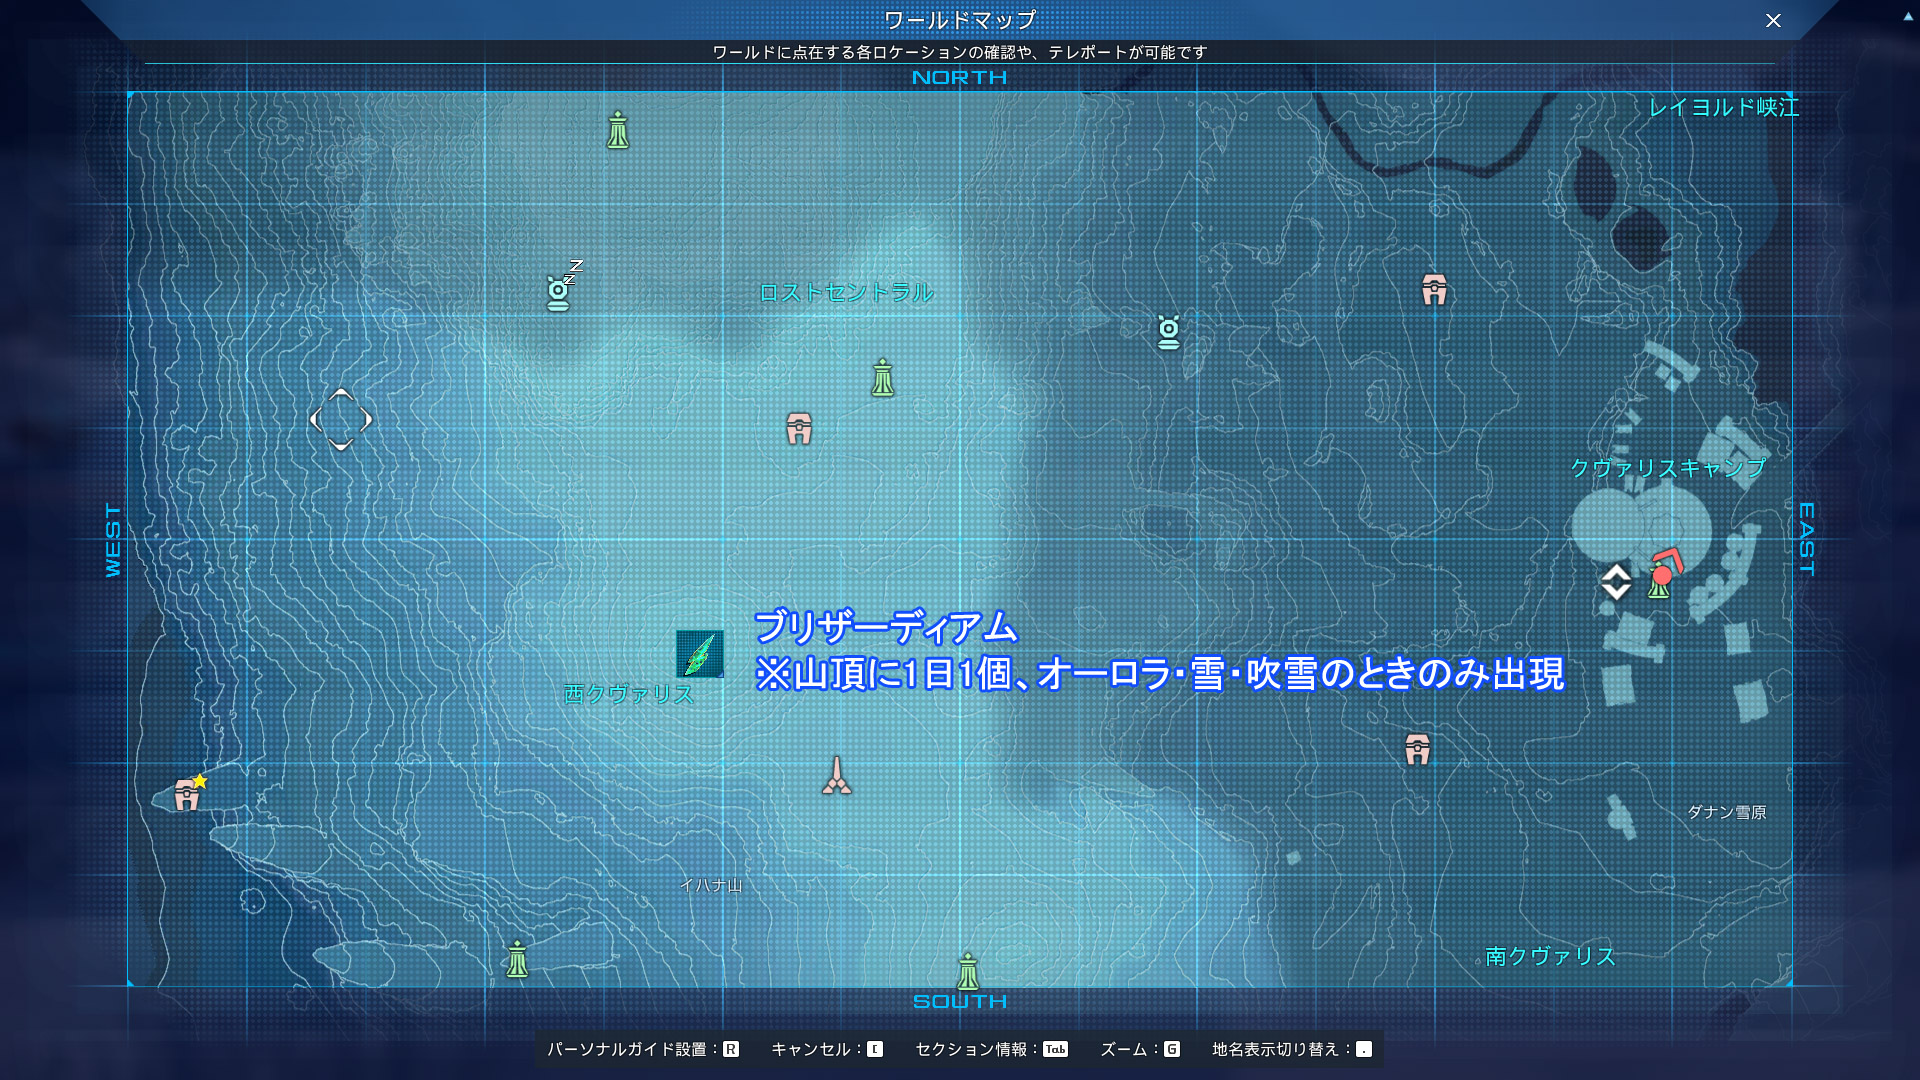Viewport: 1920px width, 1080px height.
Task: Click the red player position marker at the camp
Action: coord(1663,574)
